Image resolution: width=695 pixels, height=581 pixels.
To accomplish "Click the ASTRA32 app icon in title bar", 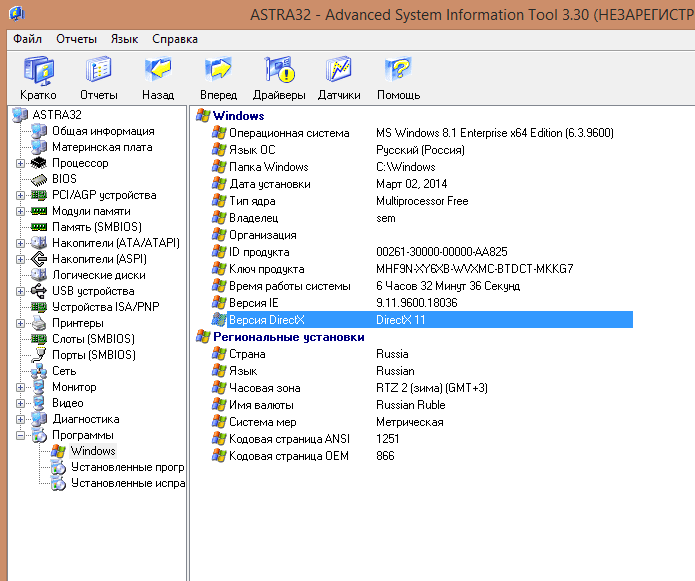I will [17, 14].
